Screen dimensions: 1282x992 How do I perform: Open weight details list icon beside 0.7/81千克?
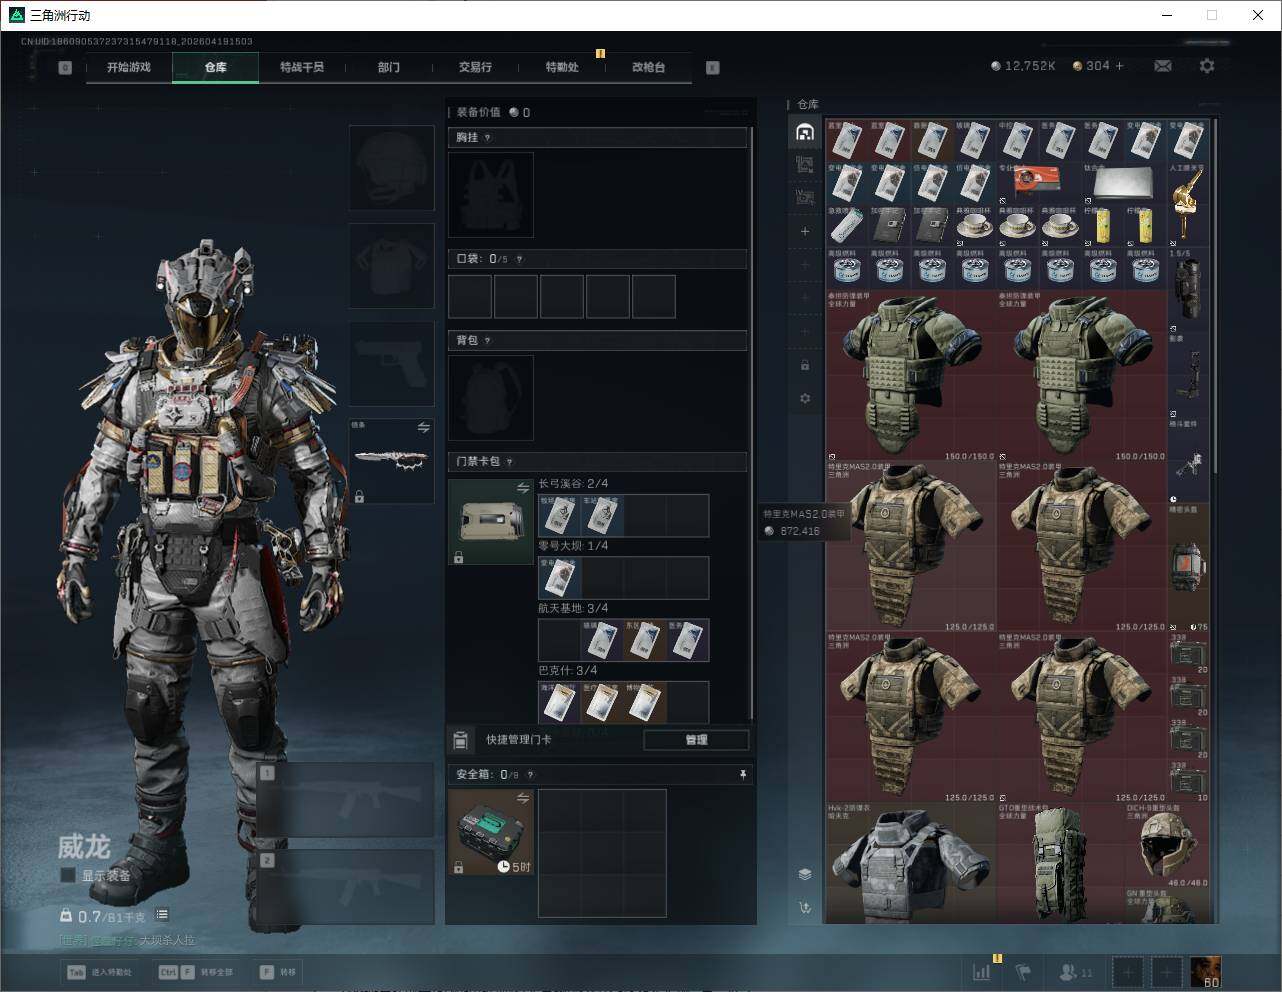162,915
